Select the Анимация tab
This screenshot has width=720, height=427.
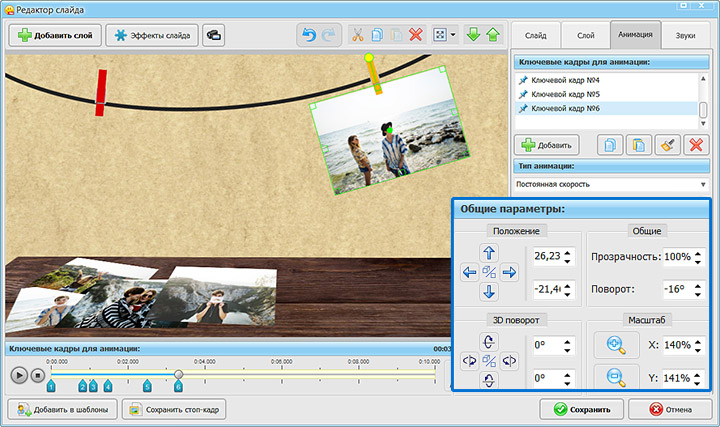click(x=636, y=34)
